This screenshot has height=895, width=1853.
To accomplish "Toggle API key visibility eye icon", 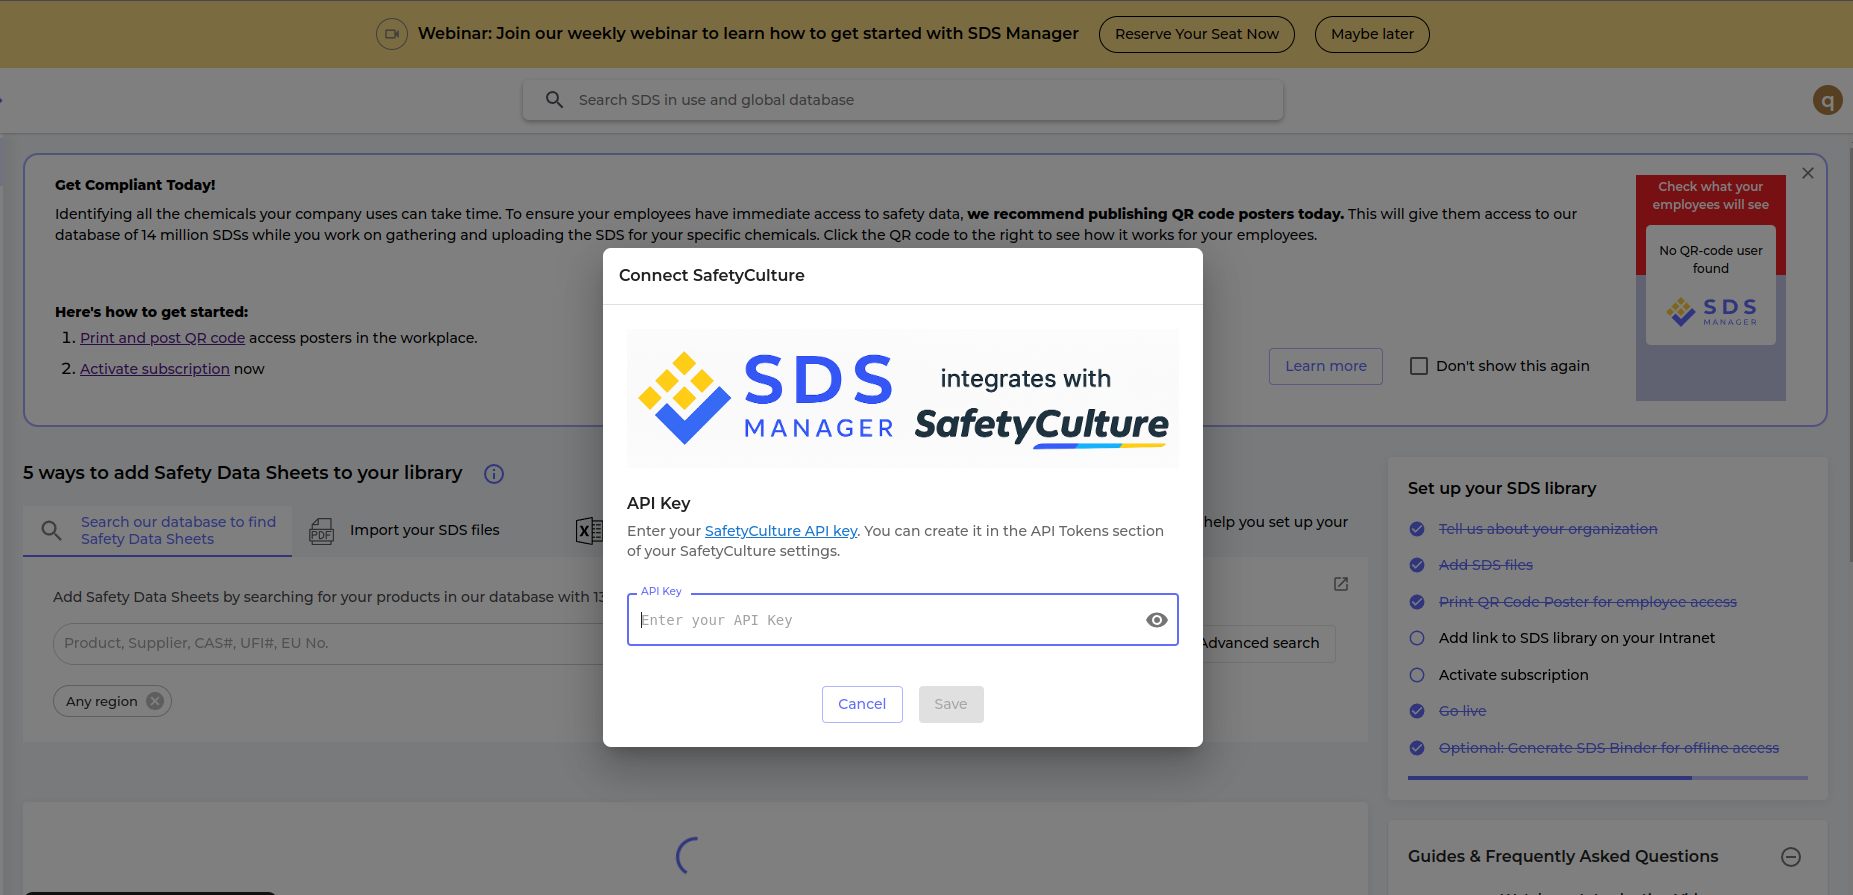I will 1156,620.
